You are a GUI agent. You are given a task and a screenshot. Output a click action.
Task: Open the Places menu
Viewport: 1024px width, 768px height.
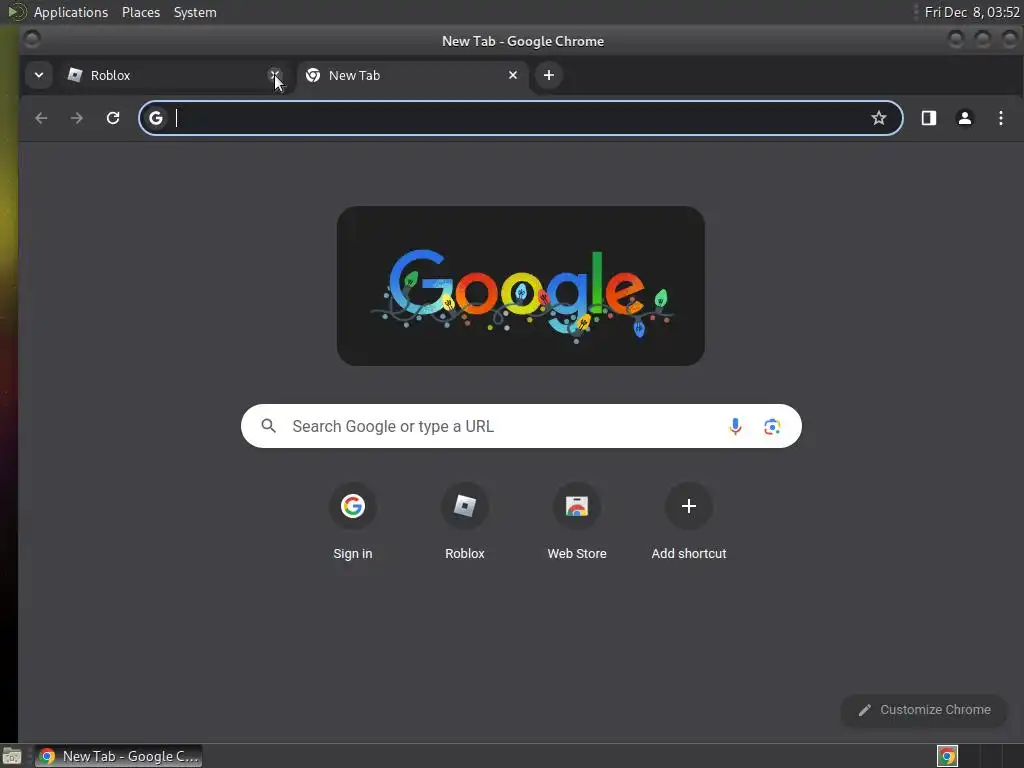pyautogui.click(x=140, y=12)
